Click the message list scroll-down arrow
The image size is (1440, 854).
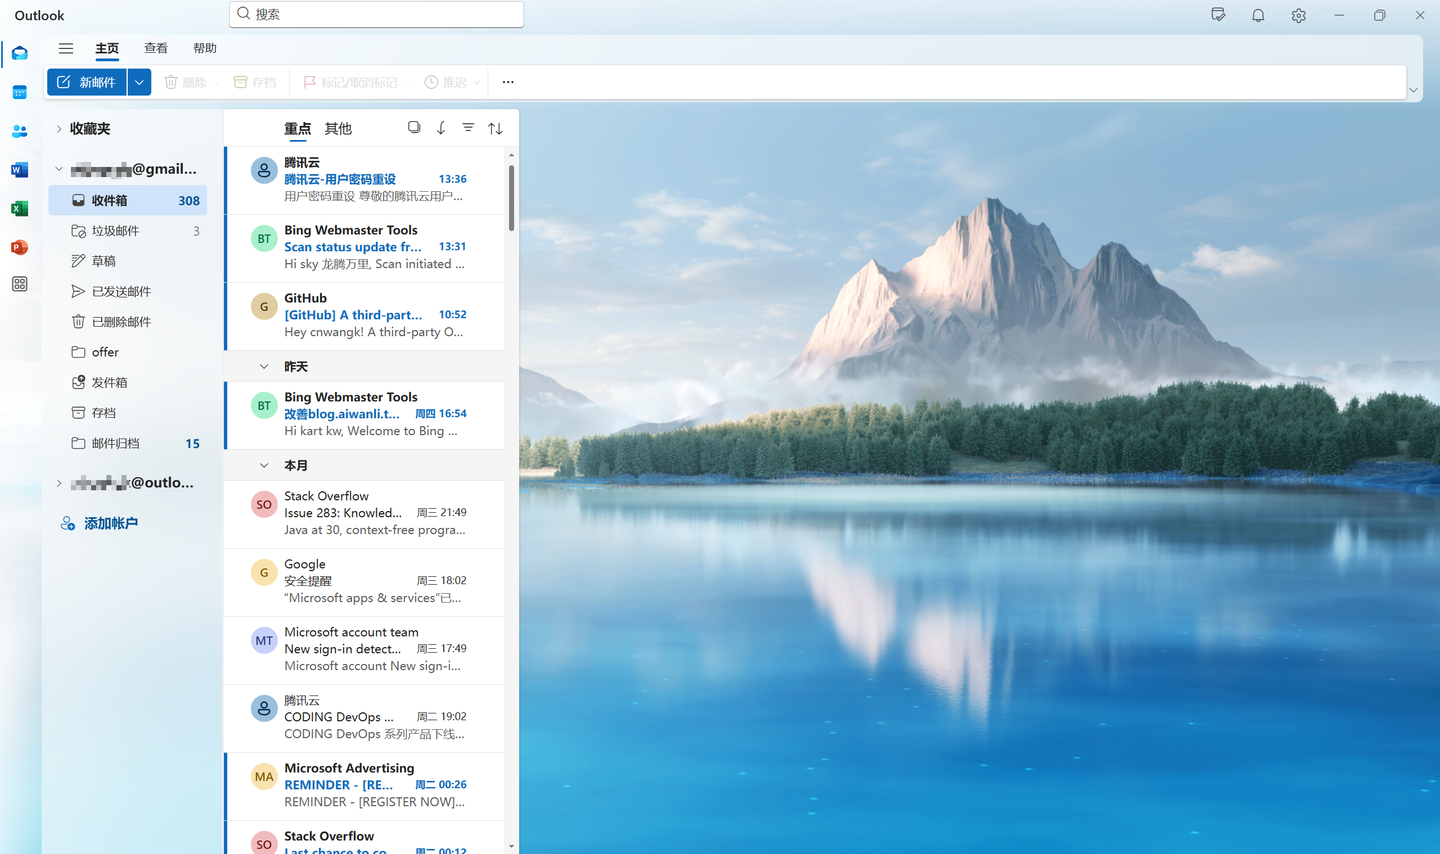511,846
